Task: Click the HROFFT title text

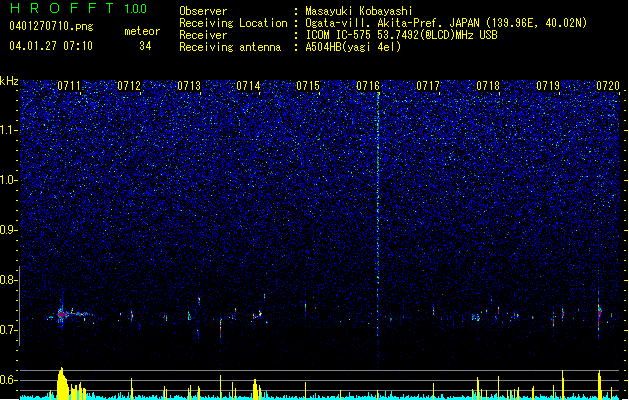Action: coord(62,8)
